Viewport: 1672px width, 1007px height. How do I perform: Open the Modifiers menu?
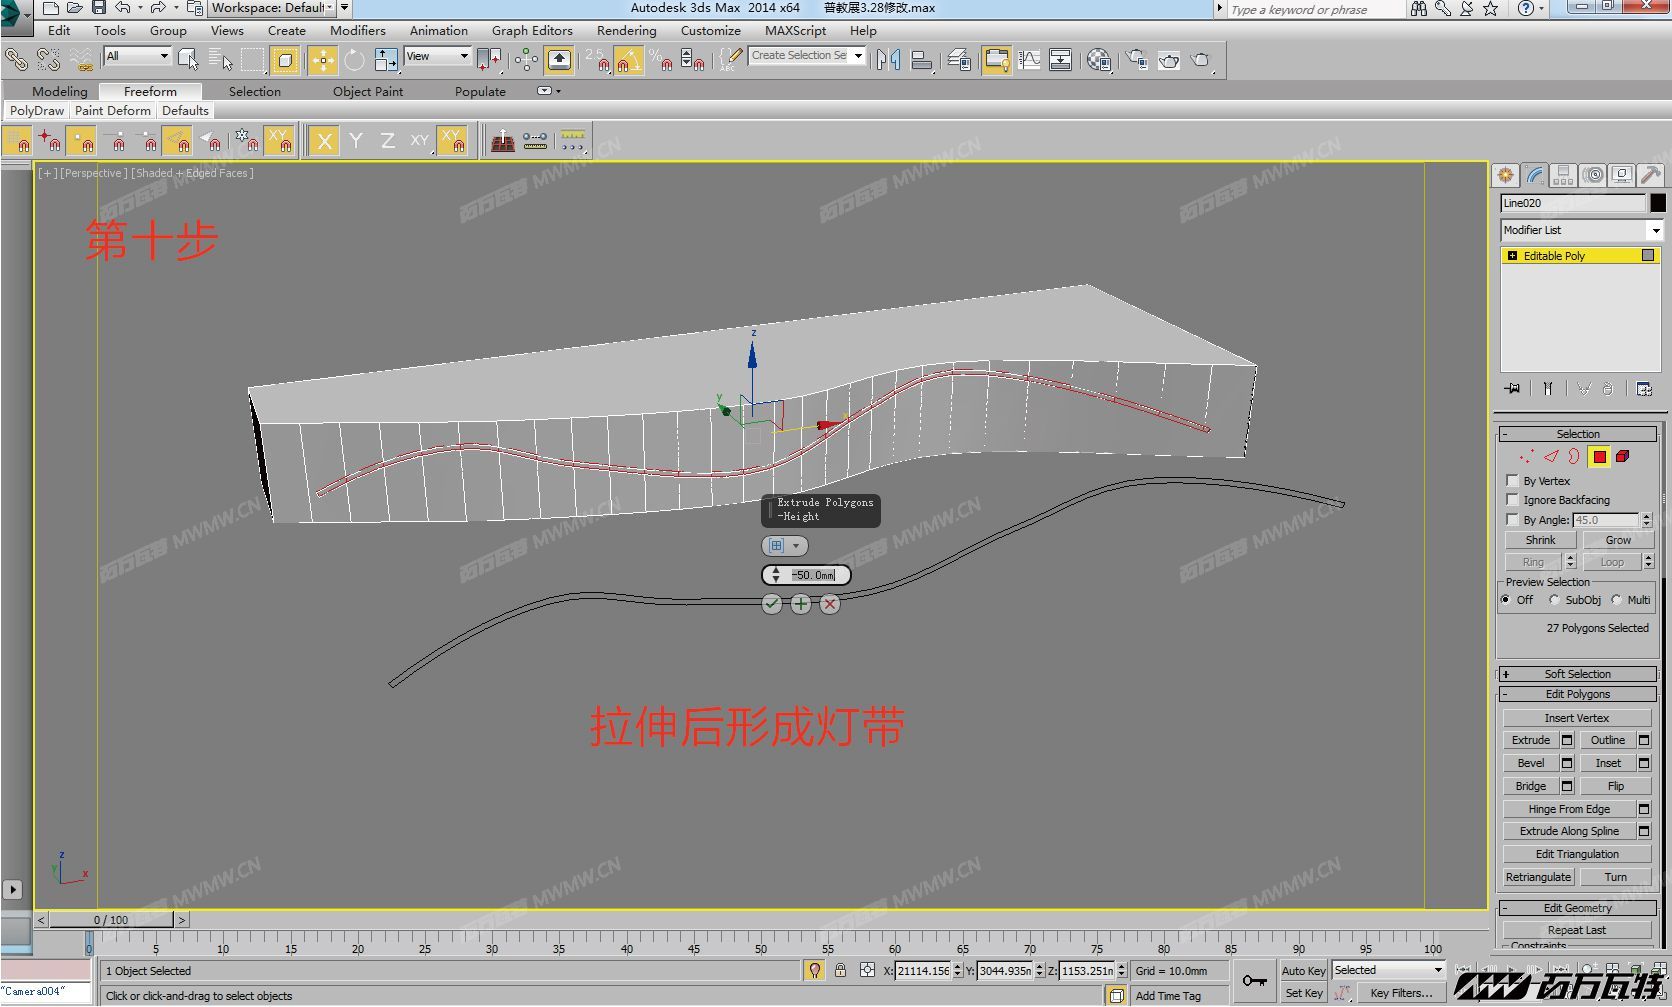[358, 30]
